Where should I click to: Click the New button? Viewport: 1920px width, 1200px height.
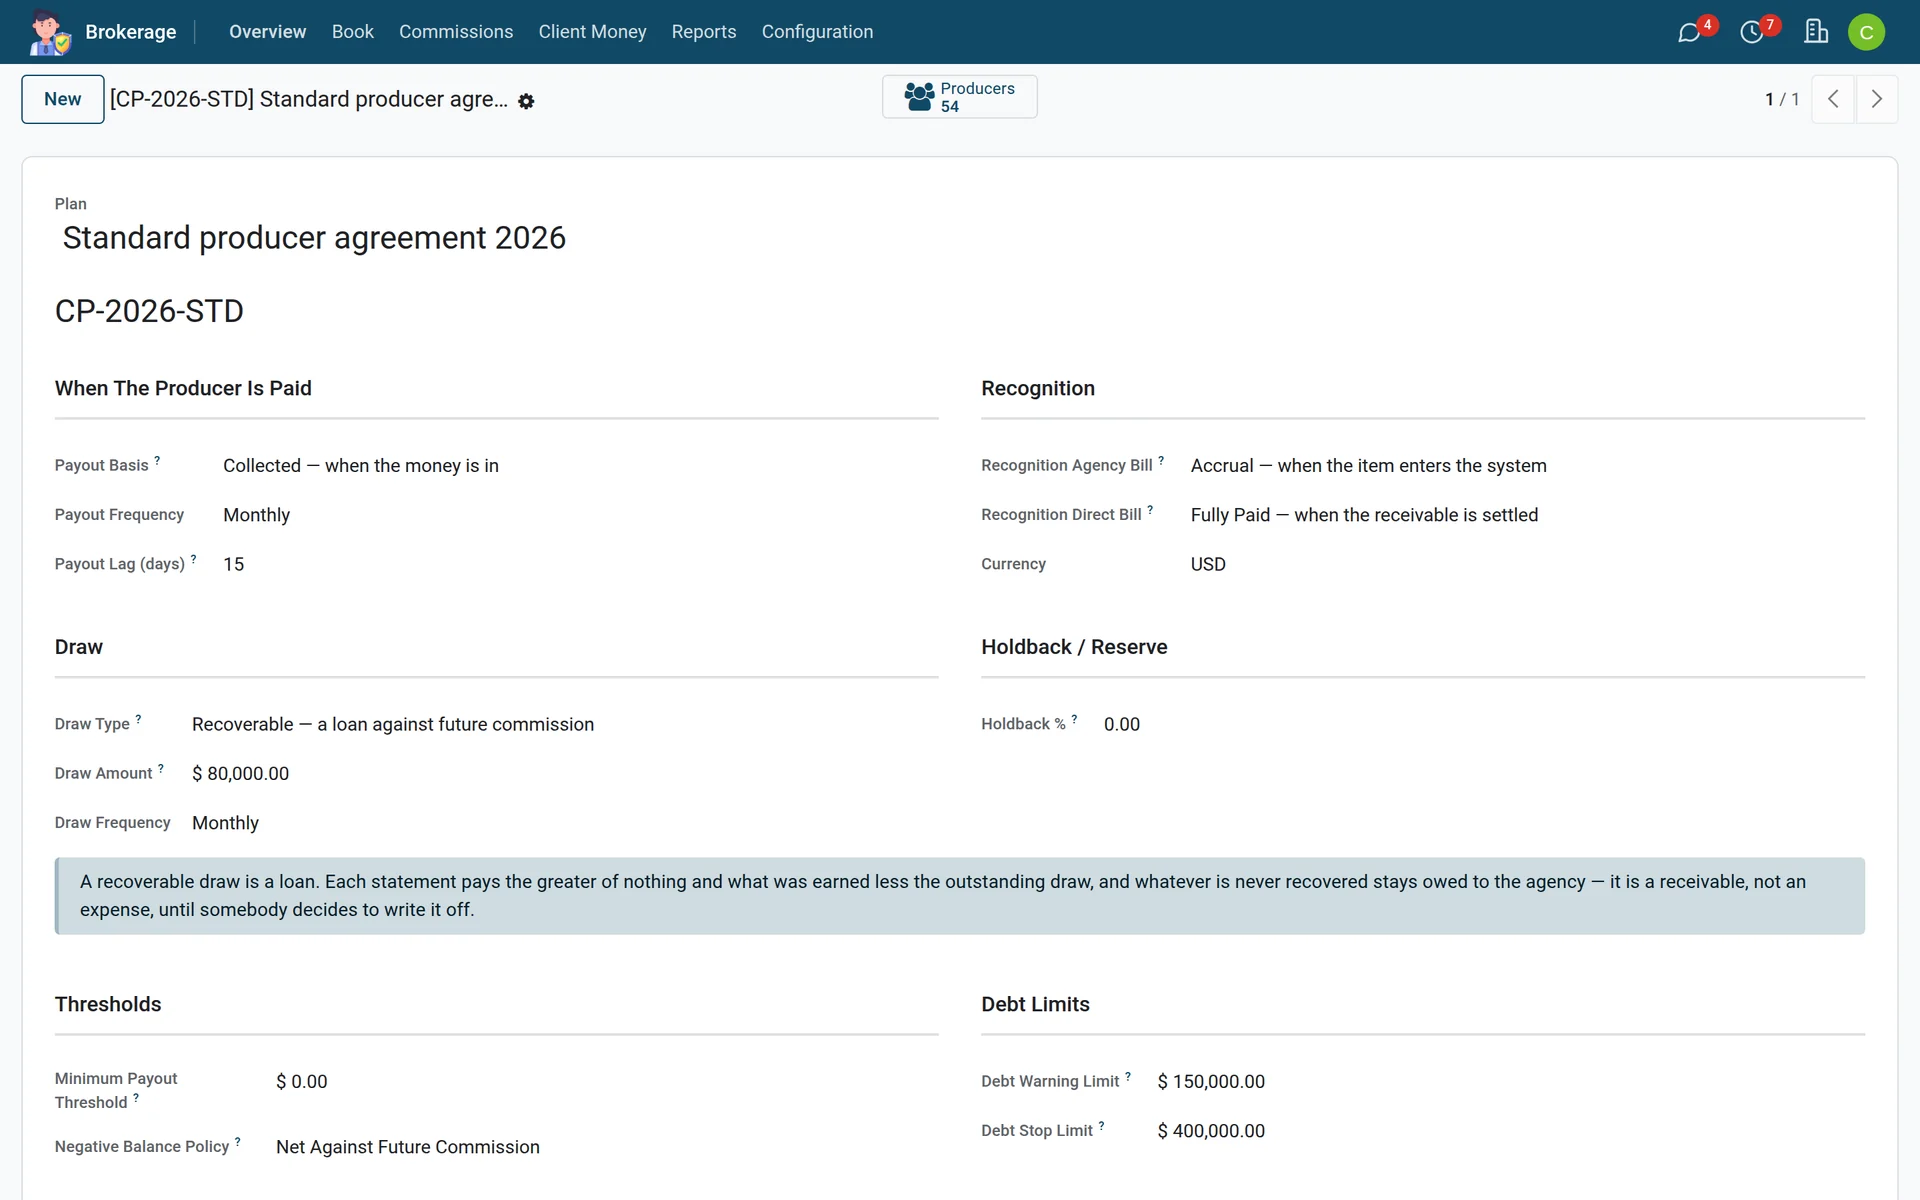point(63,99)
